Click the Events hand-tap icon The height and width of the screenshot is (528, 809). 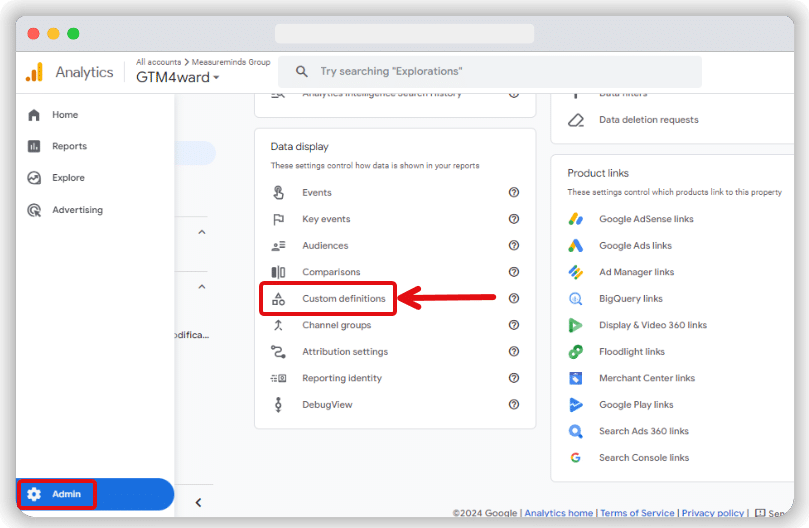click(x=278, y=193)
